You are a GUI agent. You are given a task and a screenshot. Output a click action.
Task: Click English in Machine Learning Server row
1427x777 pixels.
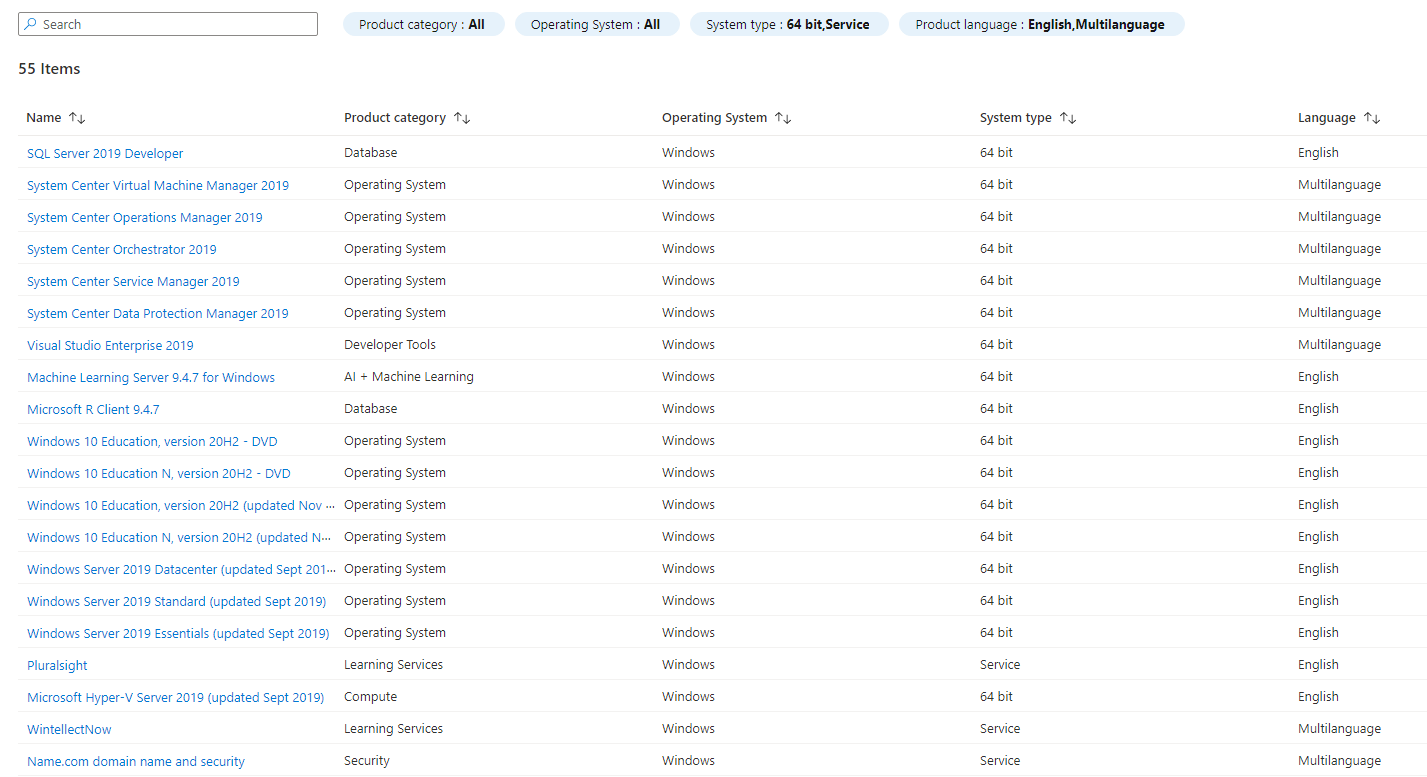click(x=1318, y=377)
